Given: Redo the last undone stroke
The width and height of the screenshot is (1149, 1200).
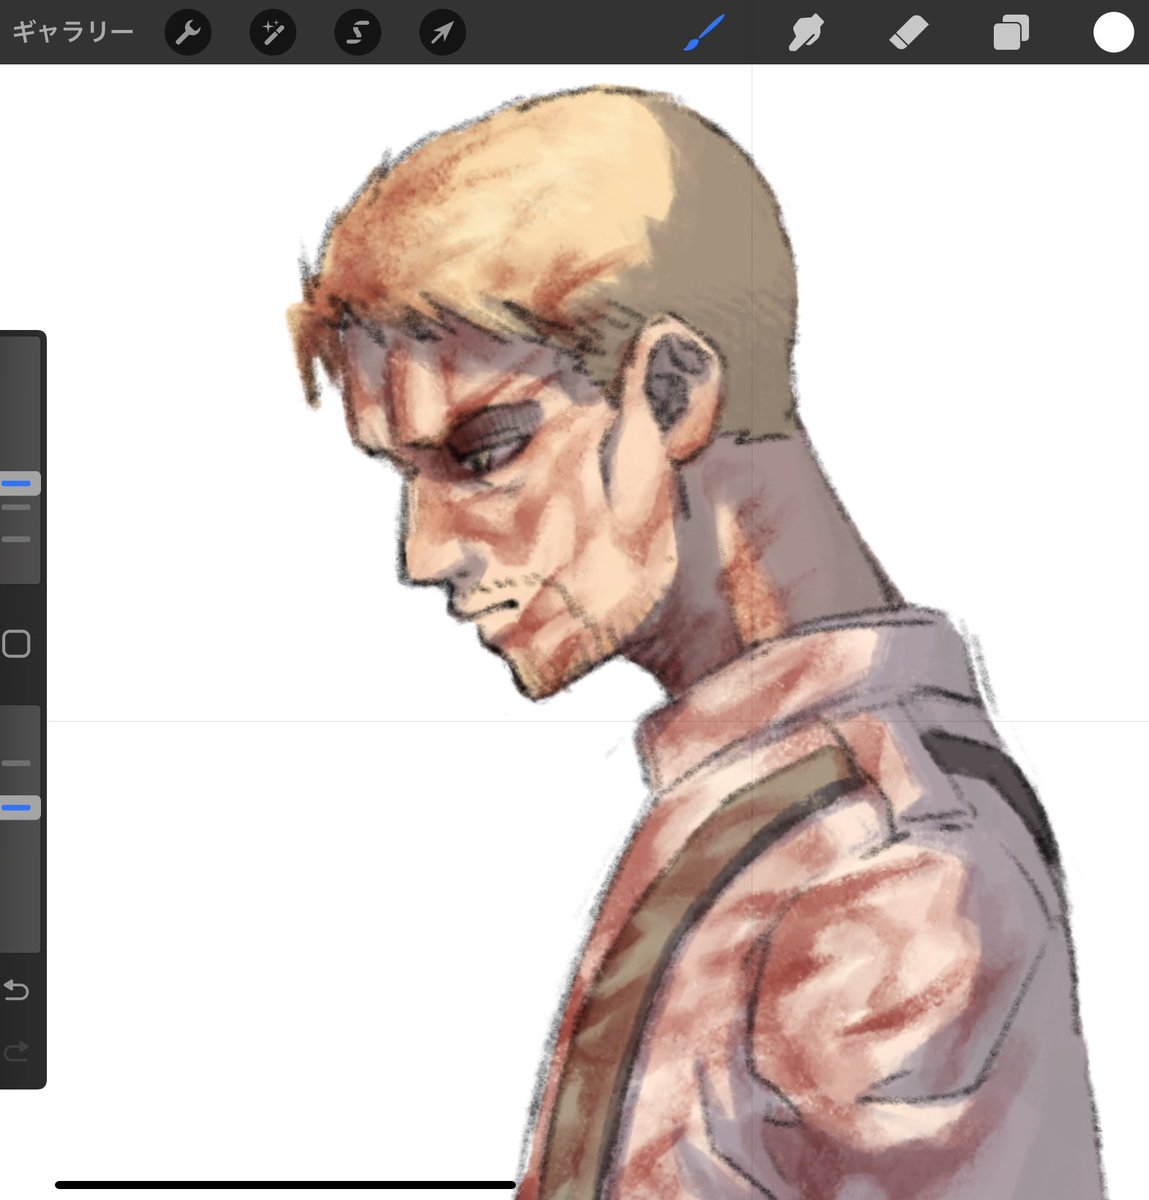Looking at the screenshot, I should (17, 1051).
